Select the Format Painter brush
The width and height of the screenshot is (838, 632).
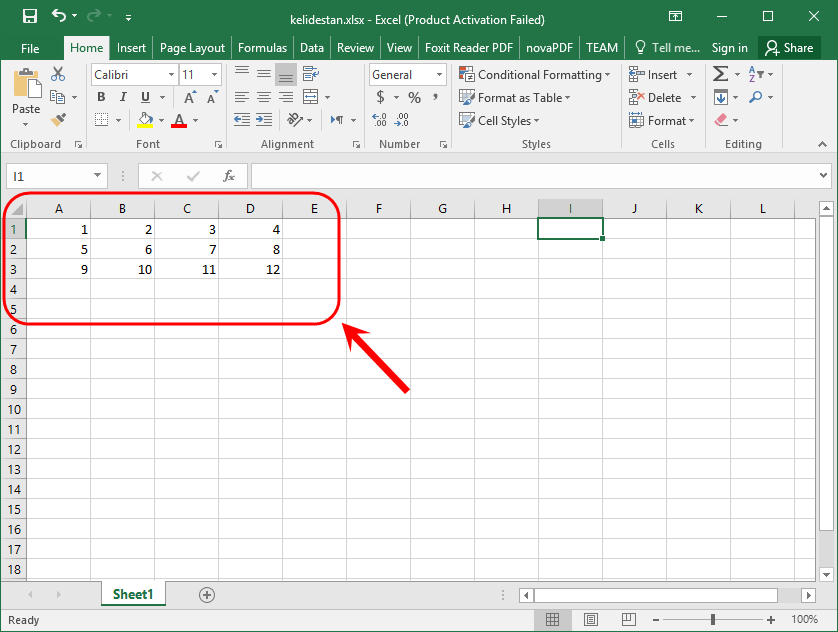[58, 120]
